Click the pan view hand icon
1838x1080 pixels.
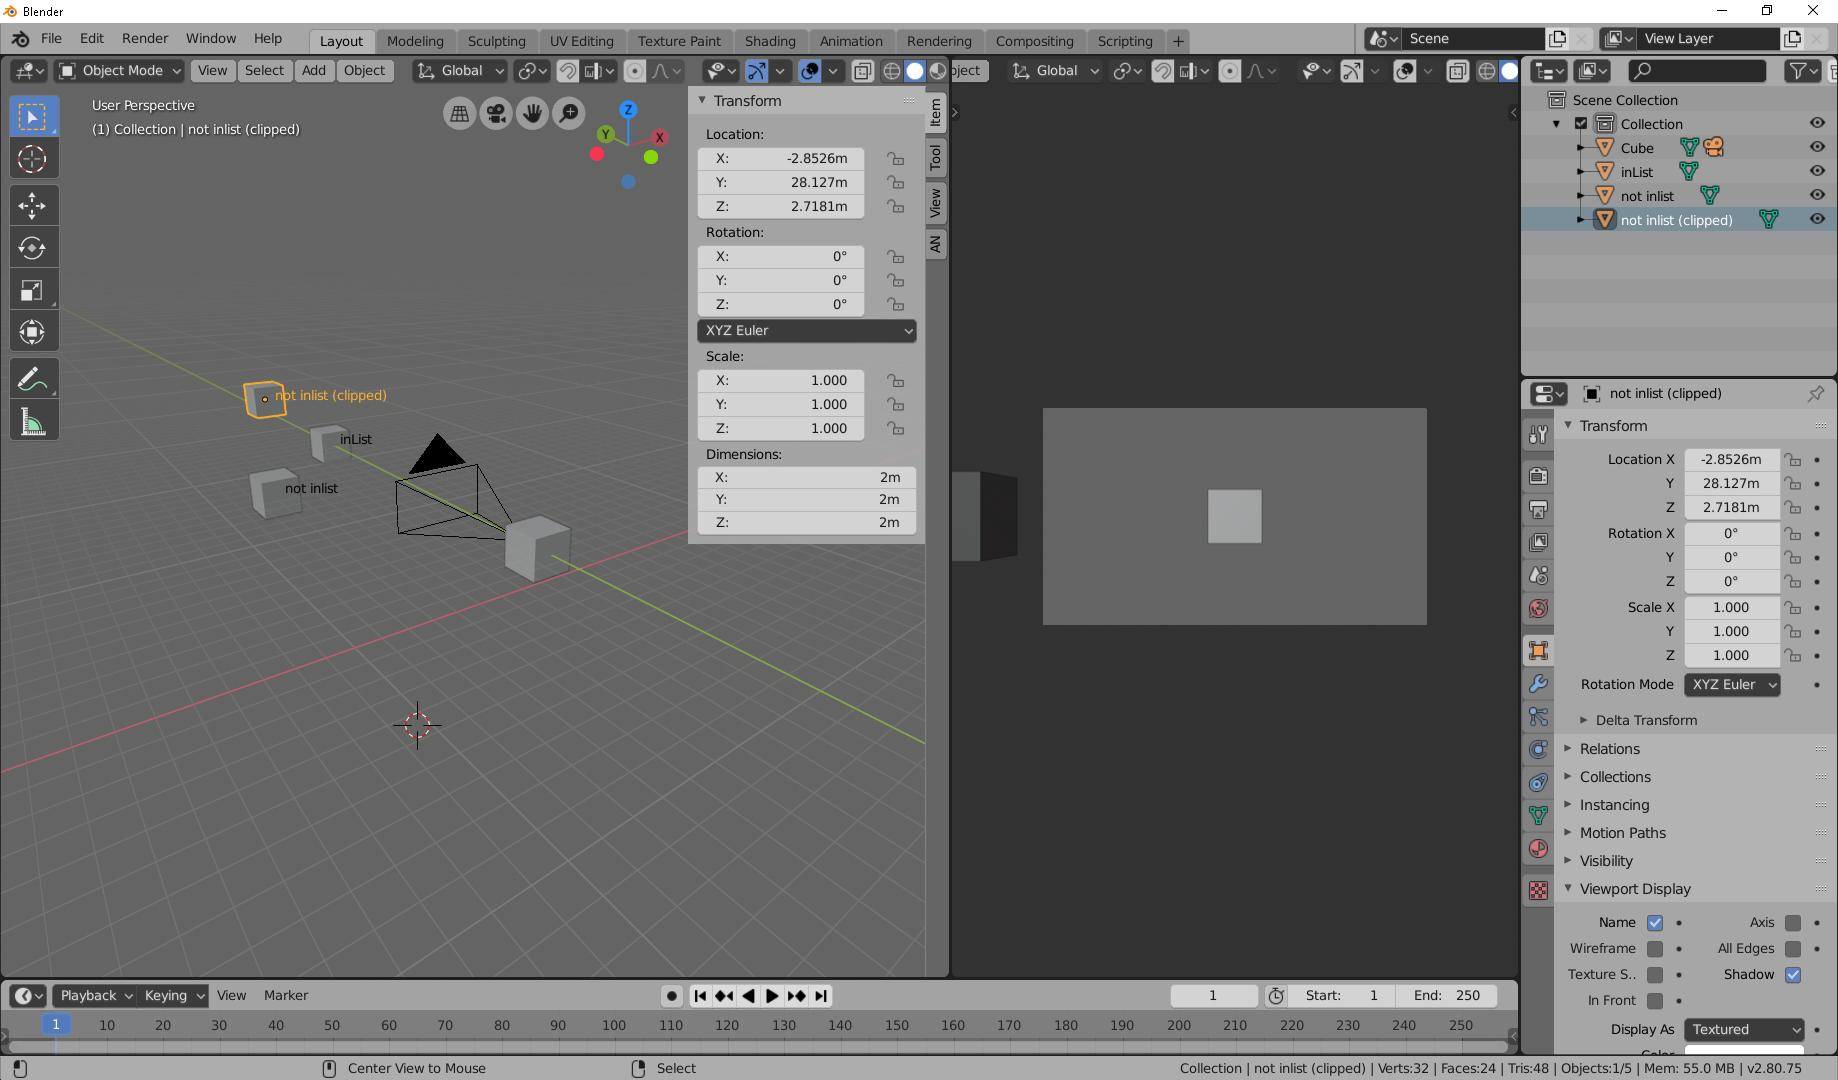coord(532,113)
